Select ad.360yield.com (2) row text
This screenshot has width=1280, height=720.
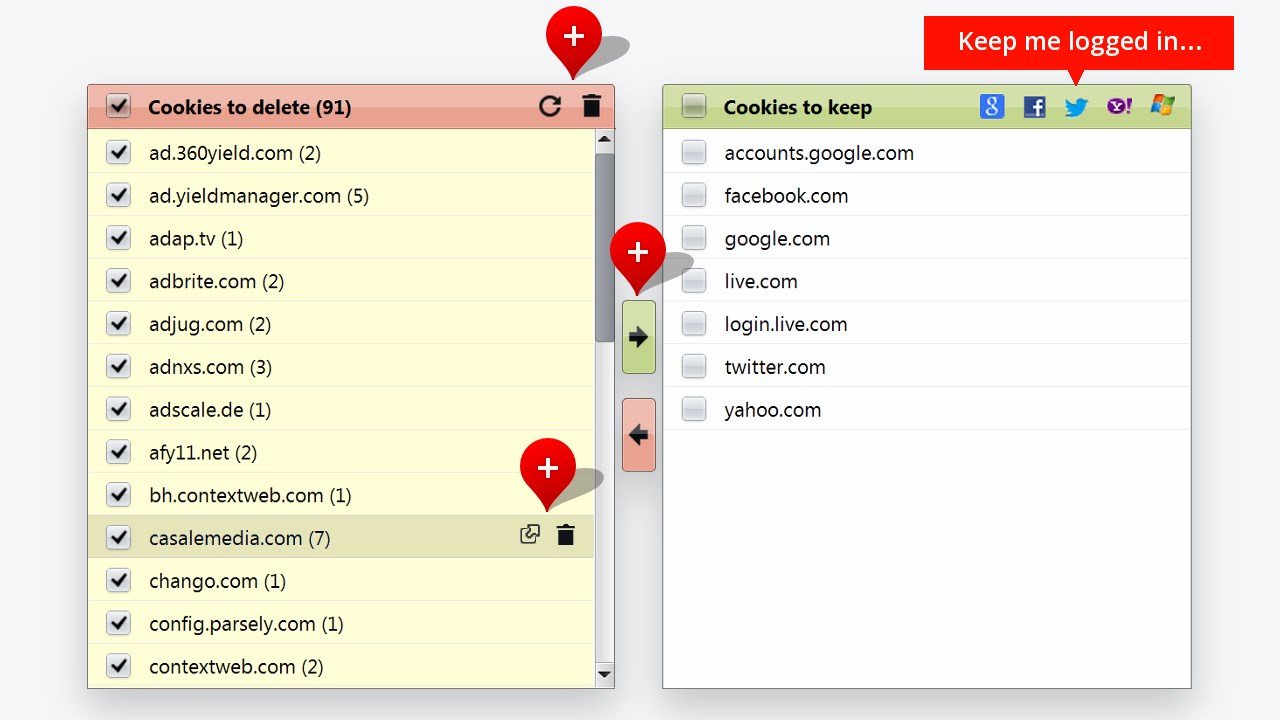(235, 153)
